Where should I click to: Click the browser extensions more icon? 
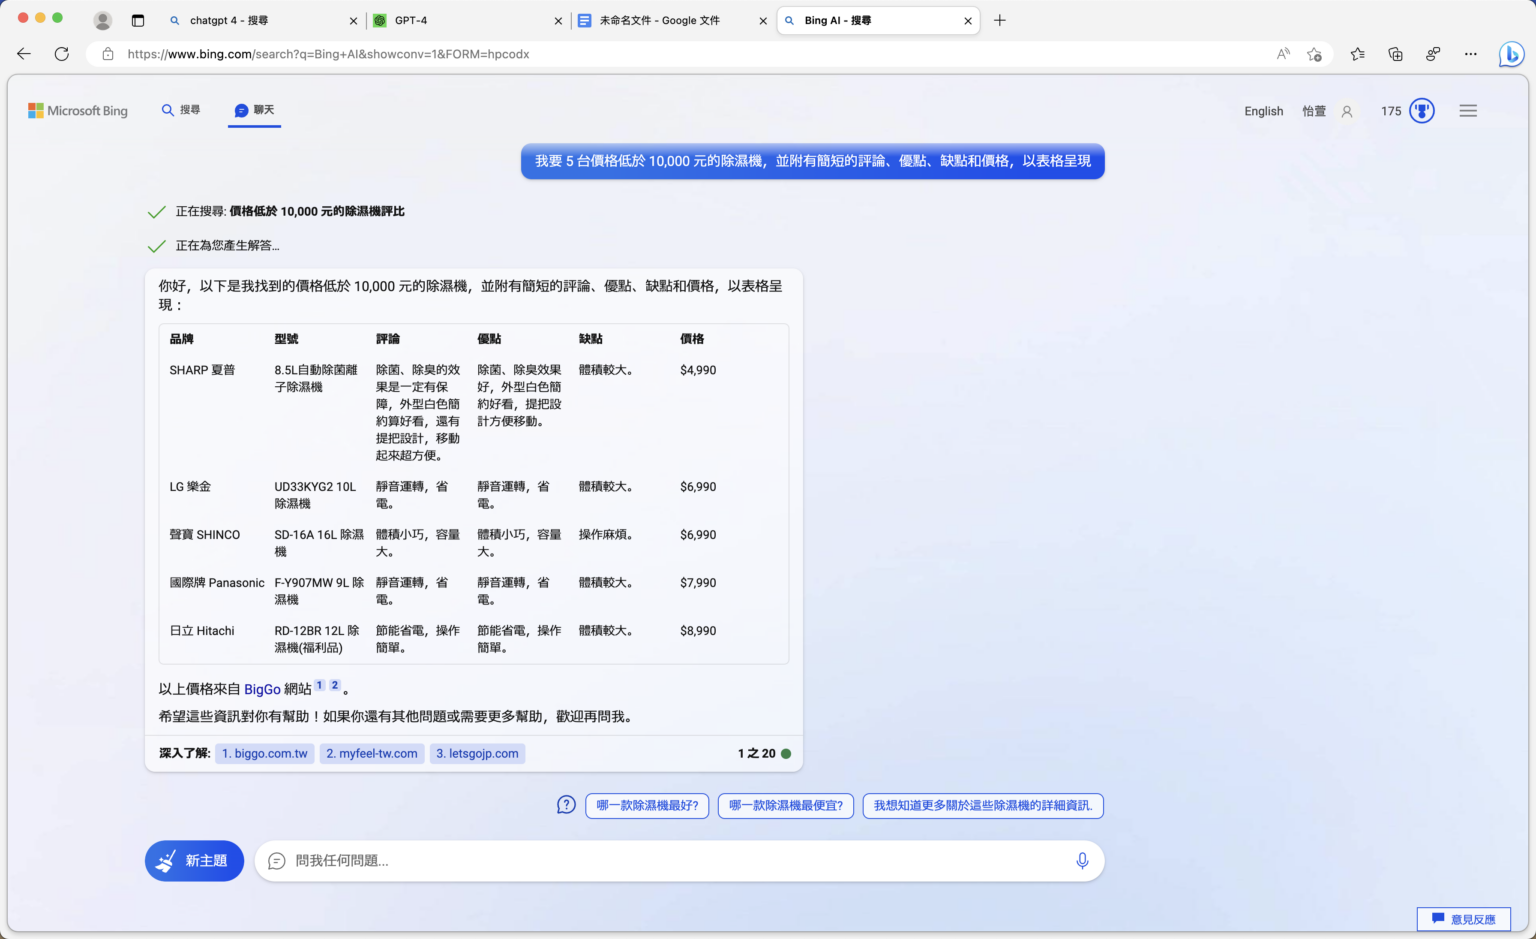click(x=1470, y=54)
